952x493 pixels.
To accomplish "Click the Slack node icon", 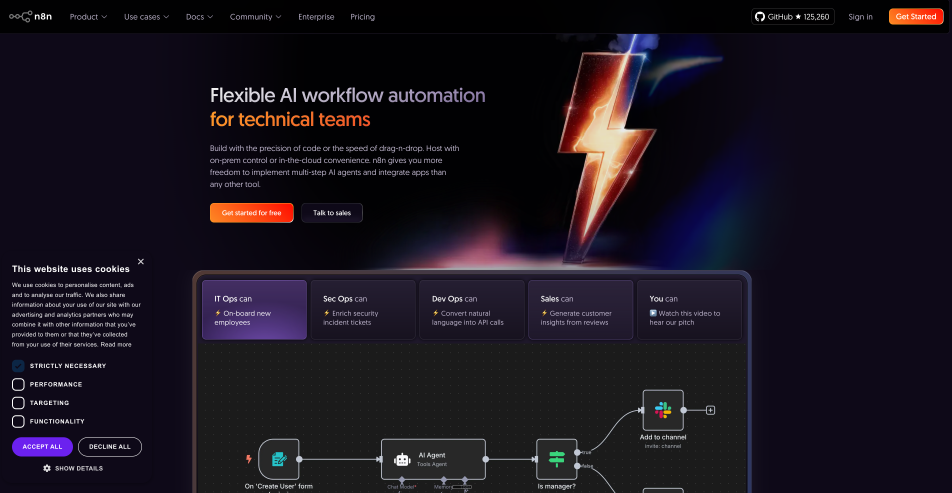I will [662, 410].
